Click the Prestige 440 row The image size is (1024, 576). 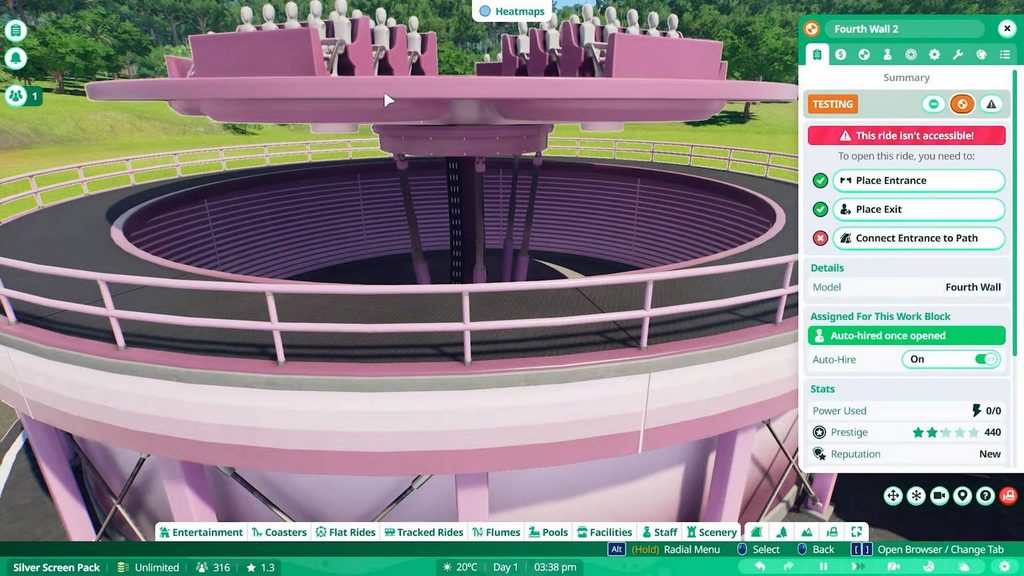pos(906,432)
